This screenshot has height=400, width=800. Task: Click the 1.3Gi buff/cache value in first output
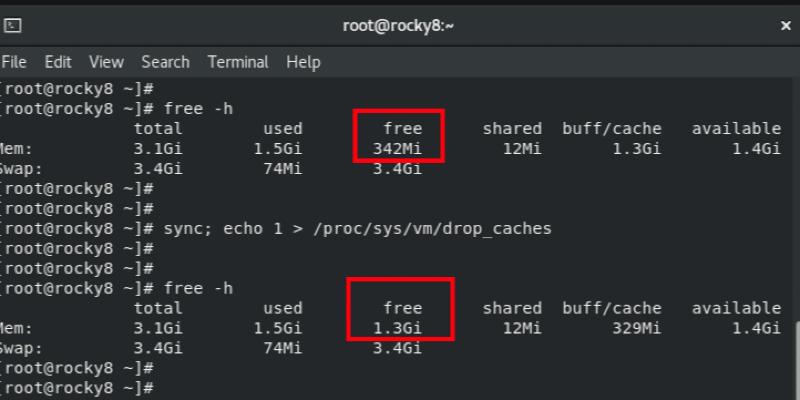(637, 149)
